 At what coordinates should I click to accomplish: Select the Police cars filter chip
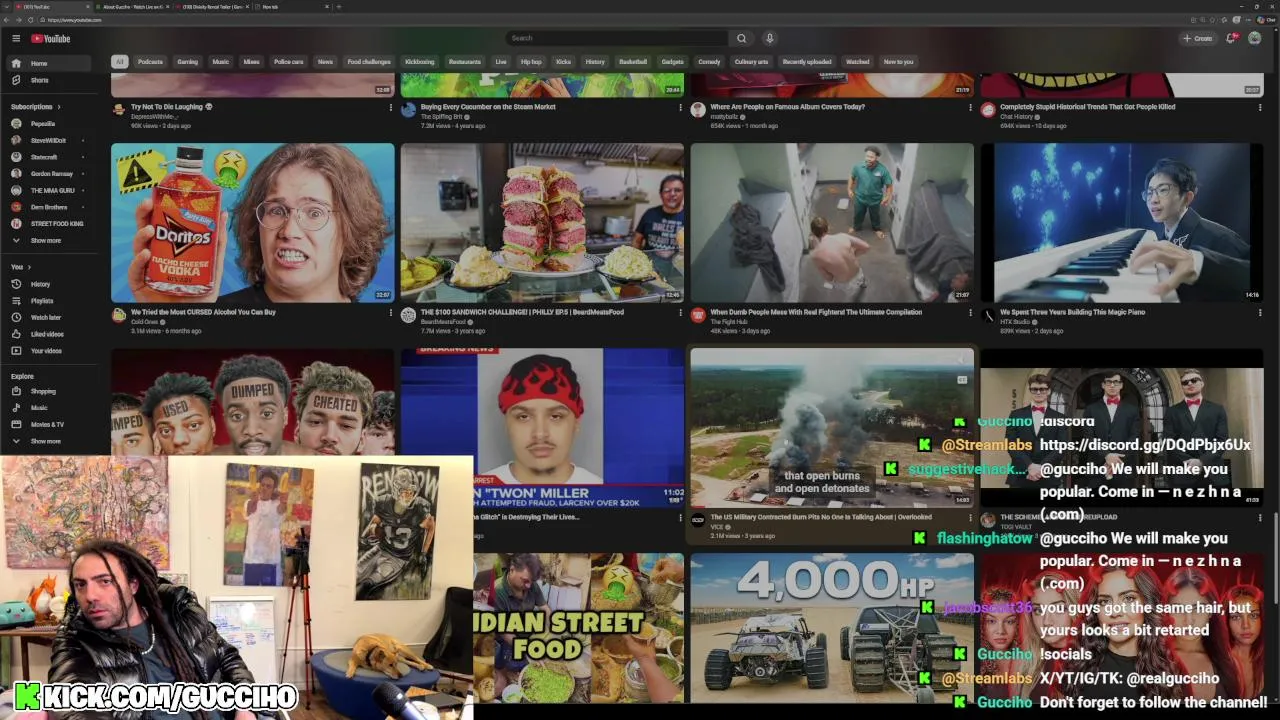pyautogui.click(x=289, y=62)
